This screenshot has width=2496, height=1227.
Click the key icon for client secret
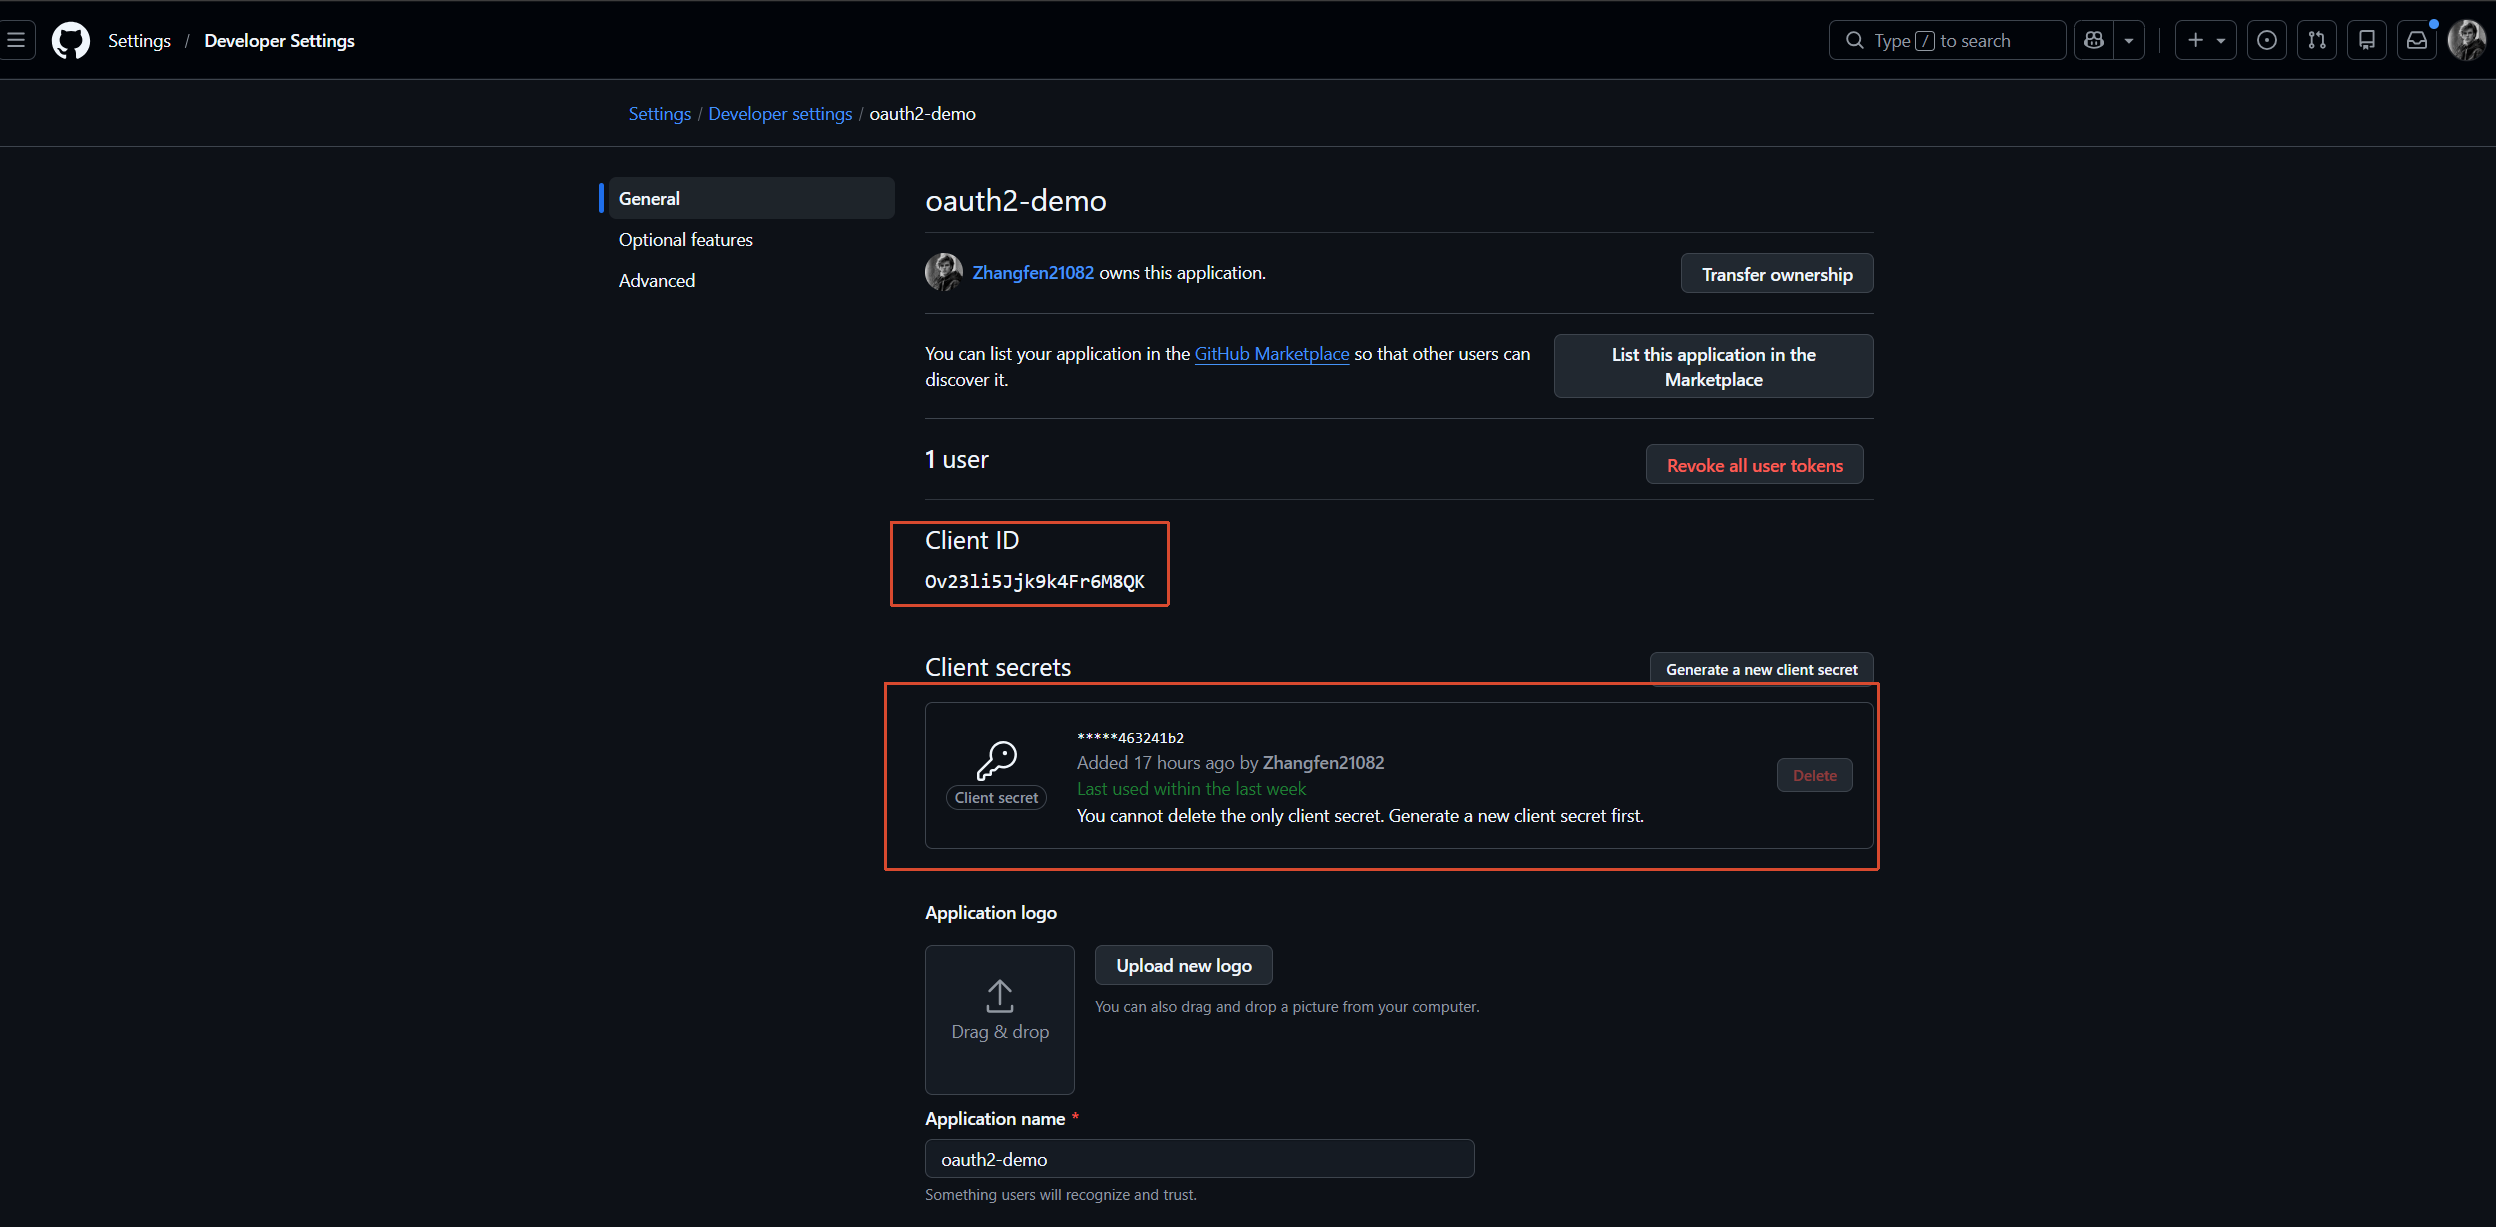(996, 760)
